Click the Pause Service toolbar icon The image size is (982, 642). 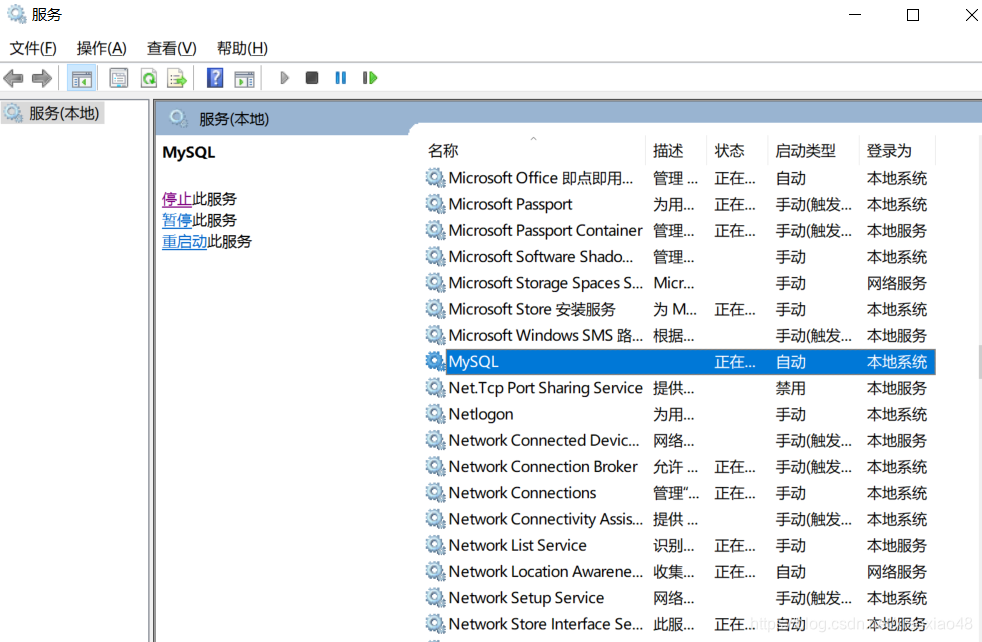pyautogui.click(x=341, y=78)
